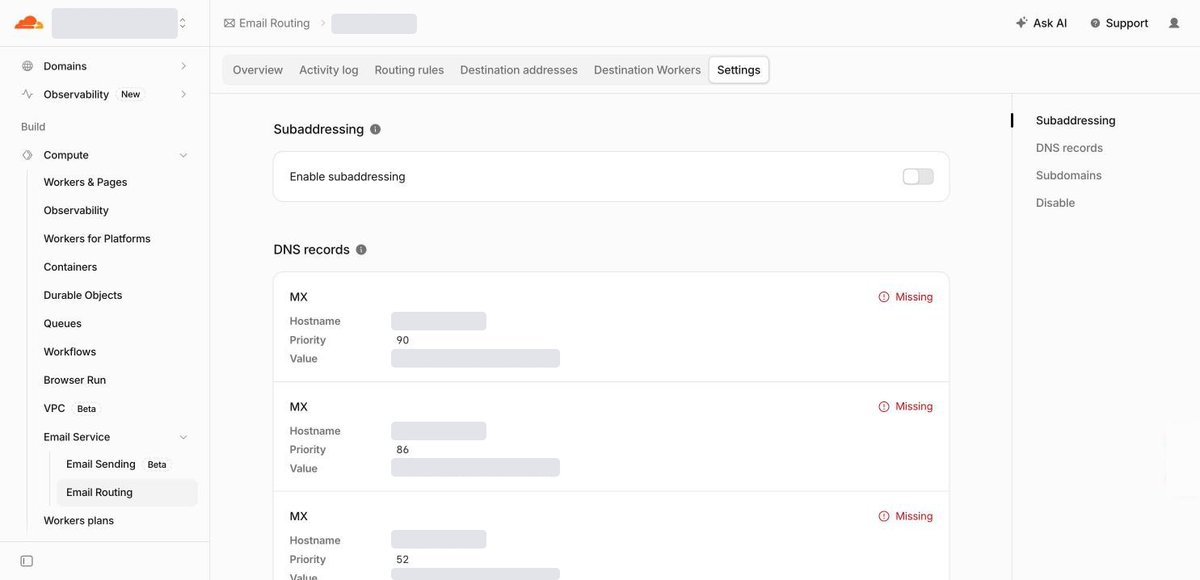Open the account switcher dropdown

[x=120, y=23]
